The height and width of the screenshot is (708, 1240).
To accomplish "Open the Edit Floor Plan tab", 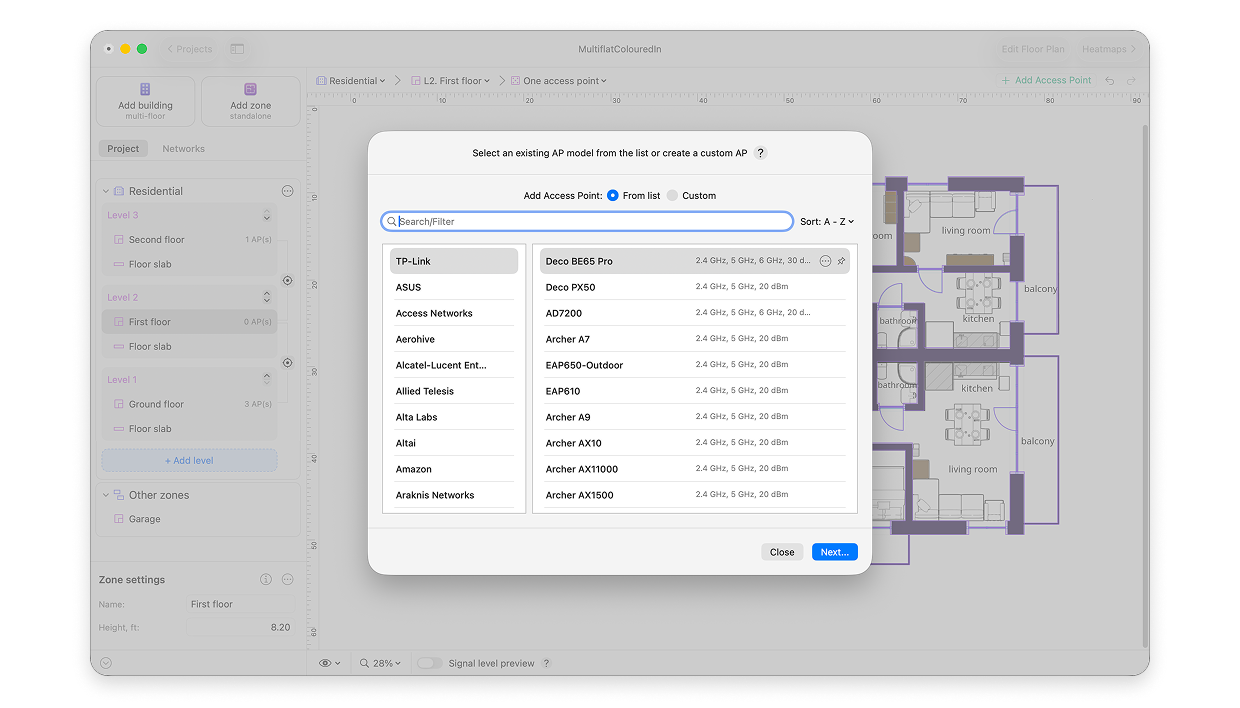I will [x=1033, y=49].
